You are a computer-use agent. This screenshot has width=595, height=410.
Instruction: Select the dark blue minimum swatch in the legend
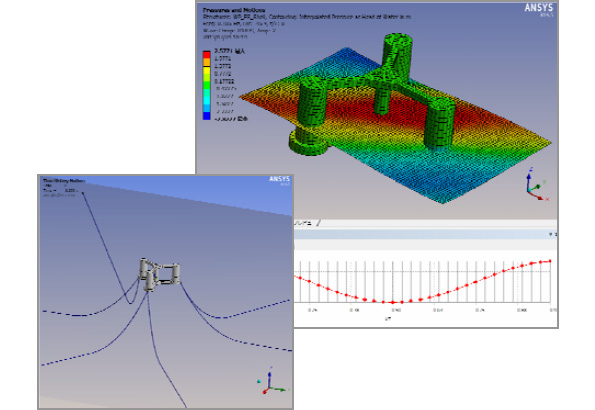point(206,116)
